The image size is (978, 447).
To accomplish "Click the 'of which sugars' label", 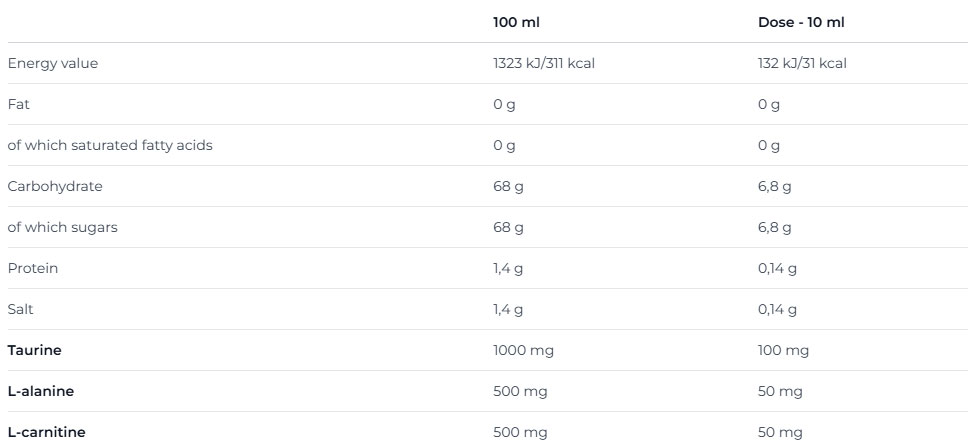I will (62, 227).
